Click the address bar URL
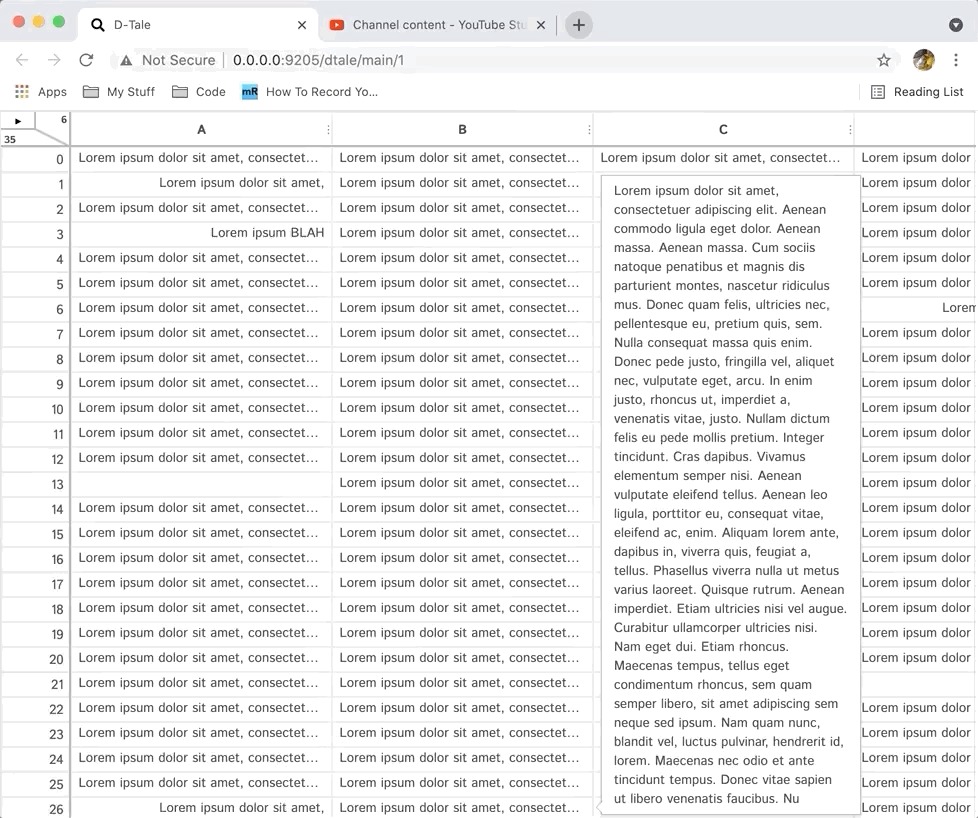The width and height of the screenshot is (978, 818). (318, 61)
